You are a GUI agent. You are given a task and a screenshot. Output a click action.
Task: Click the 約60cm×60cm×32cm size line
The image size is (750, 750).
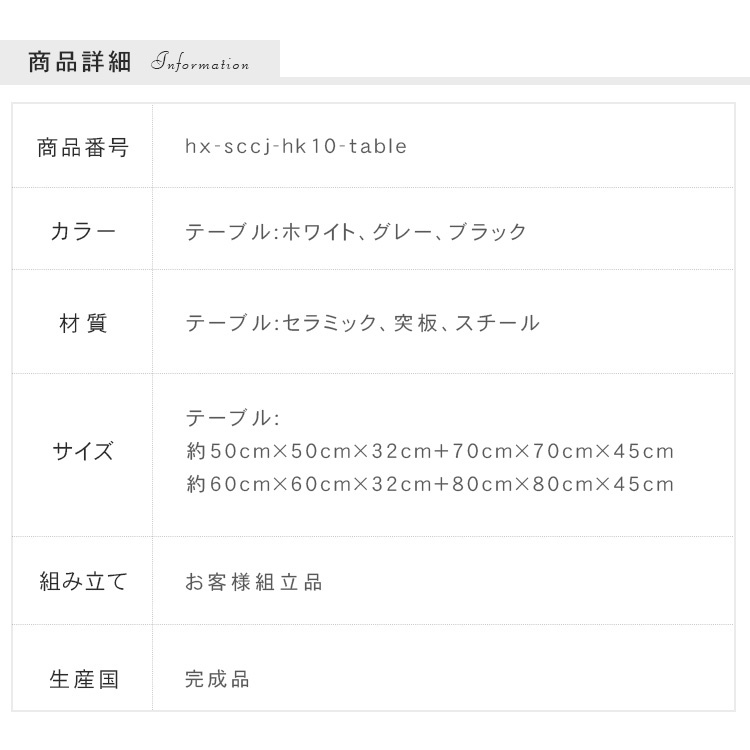click(430, 485)
